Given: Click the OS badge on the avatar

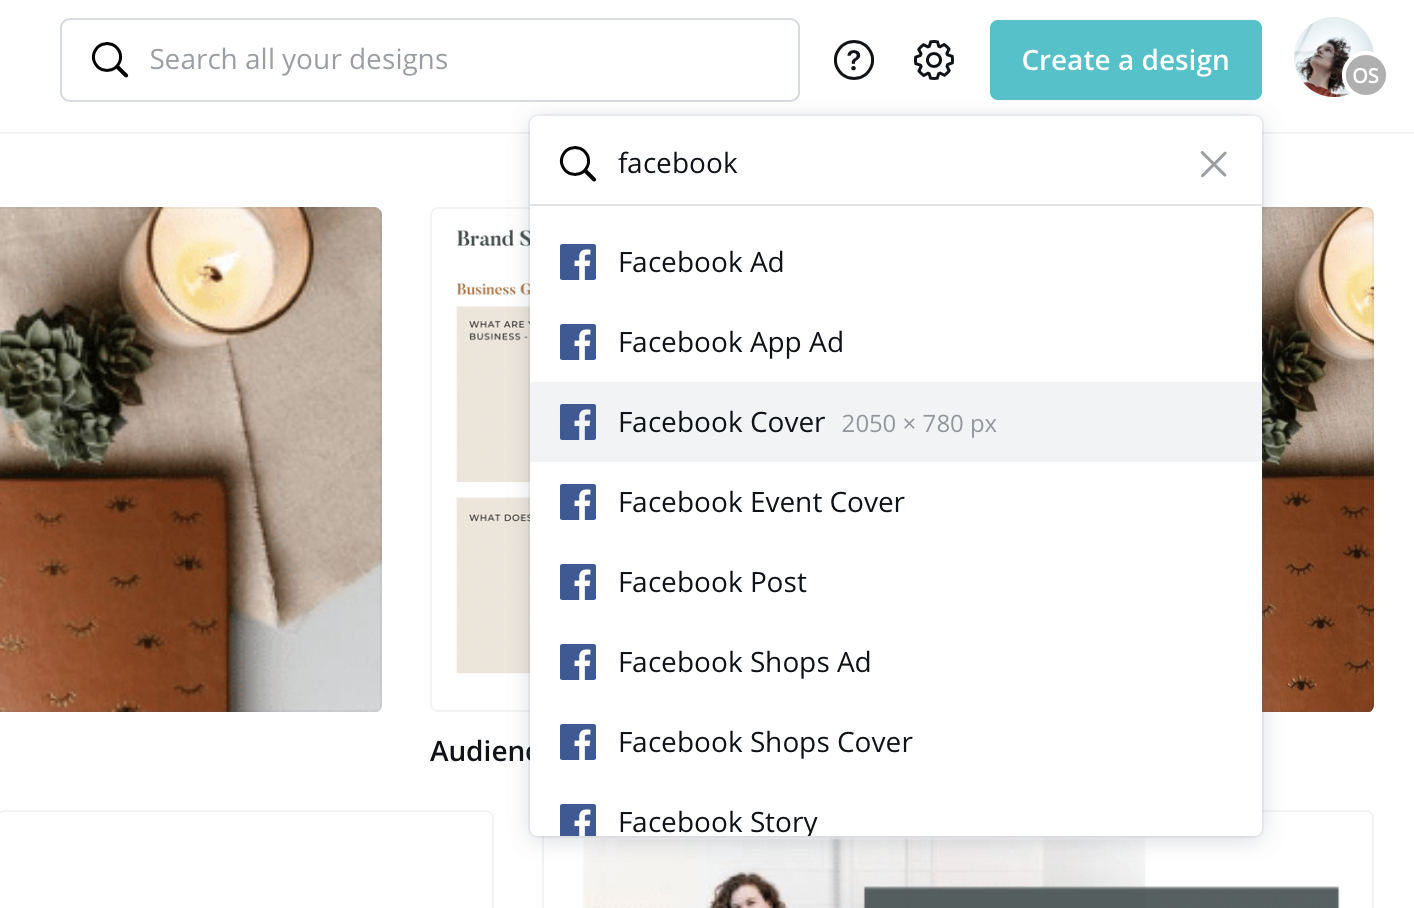Looking at the screenshot, I should pyautogui.click(x=1366, y=75).
